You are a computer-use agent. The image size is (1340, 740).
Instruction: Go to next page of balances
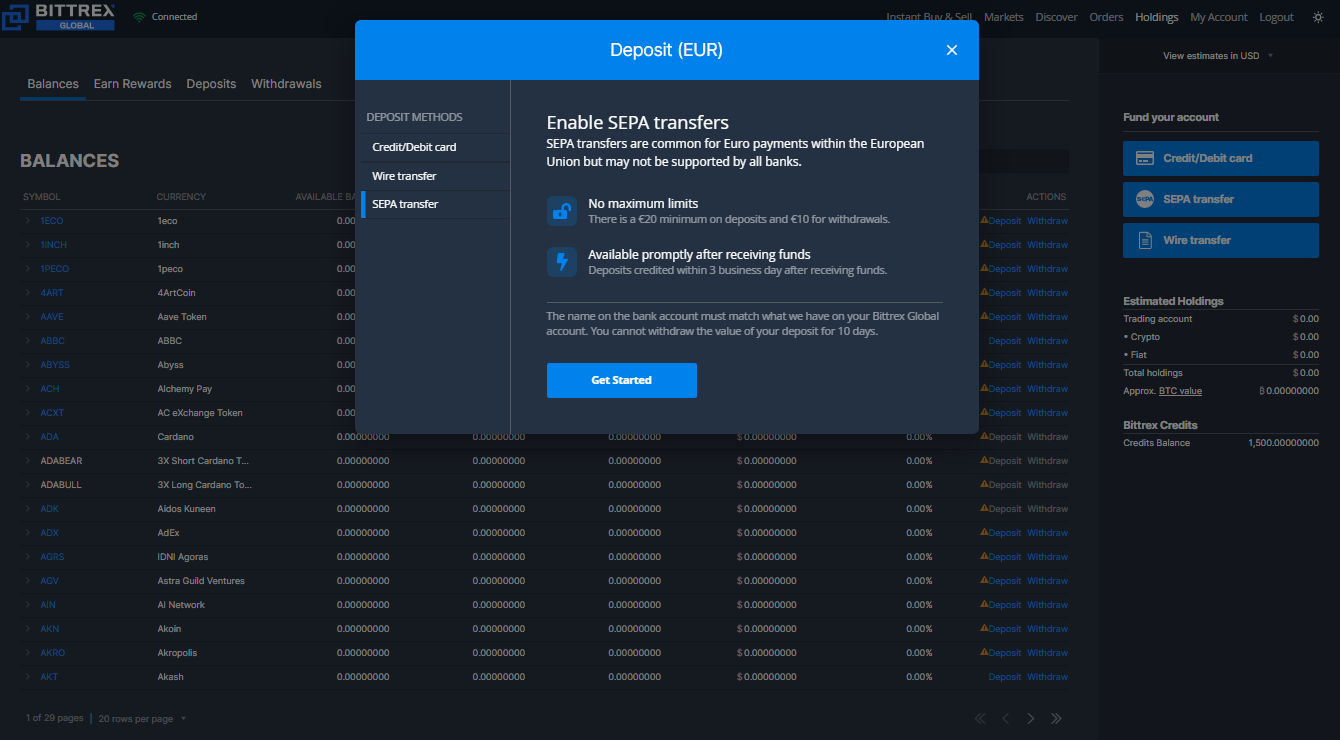[1031, 718]
